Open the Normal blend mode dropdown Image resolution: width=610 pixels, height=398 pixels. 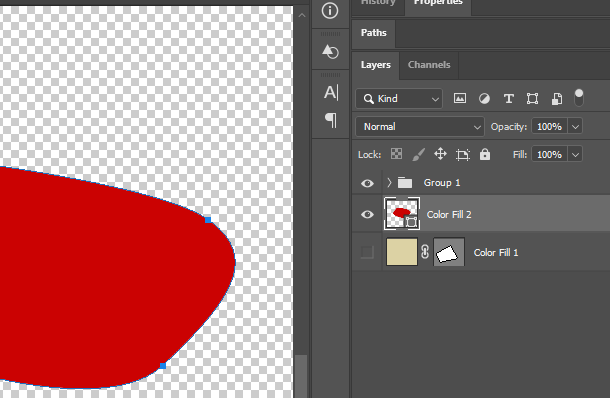click(420, 127)
